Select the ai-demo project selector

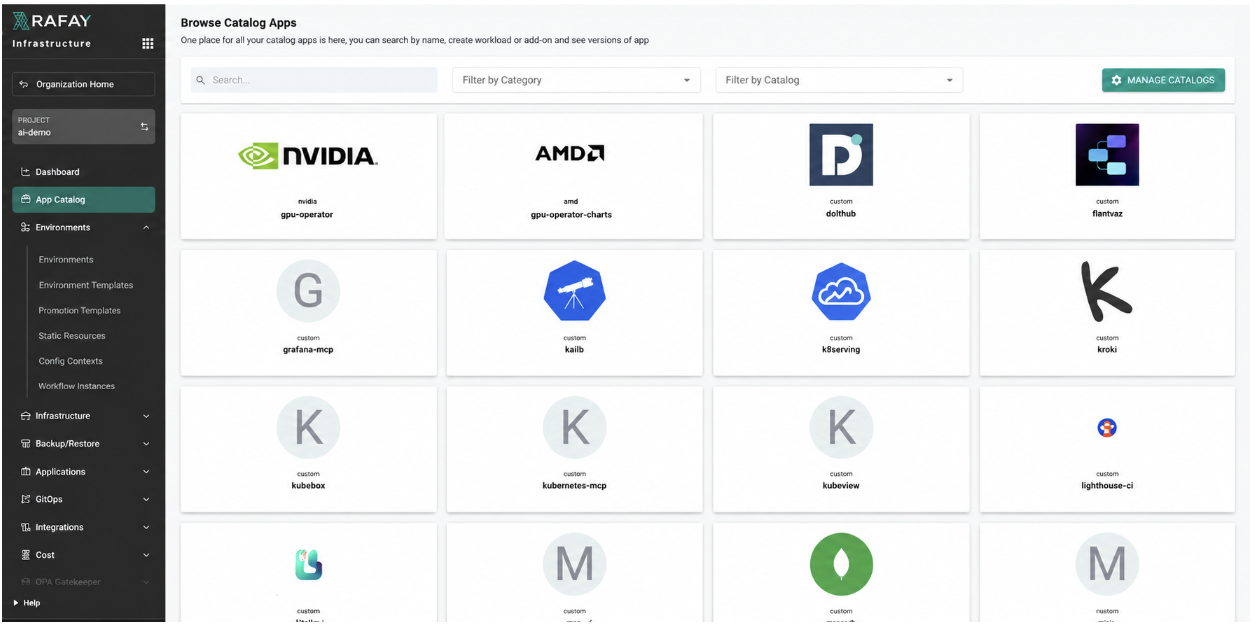pos(83,126)
